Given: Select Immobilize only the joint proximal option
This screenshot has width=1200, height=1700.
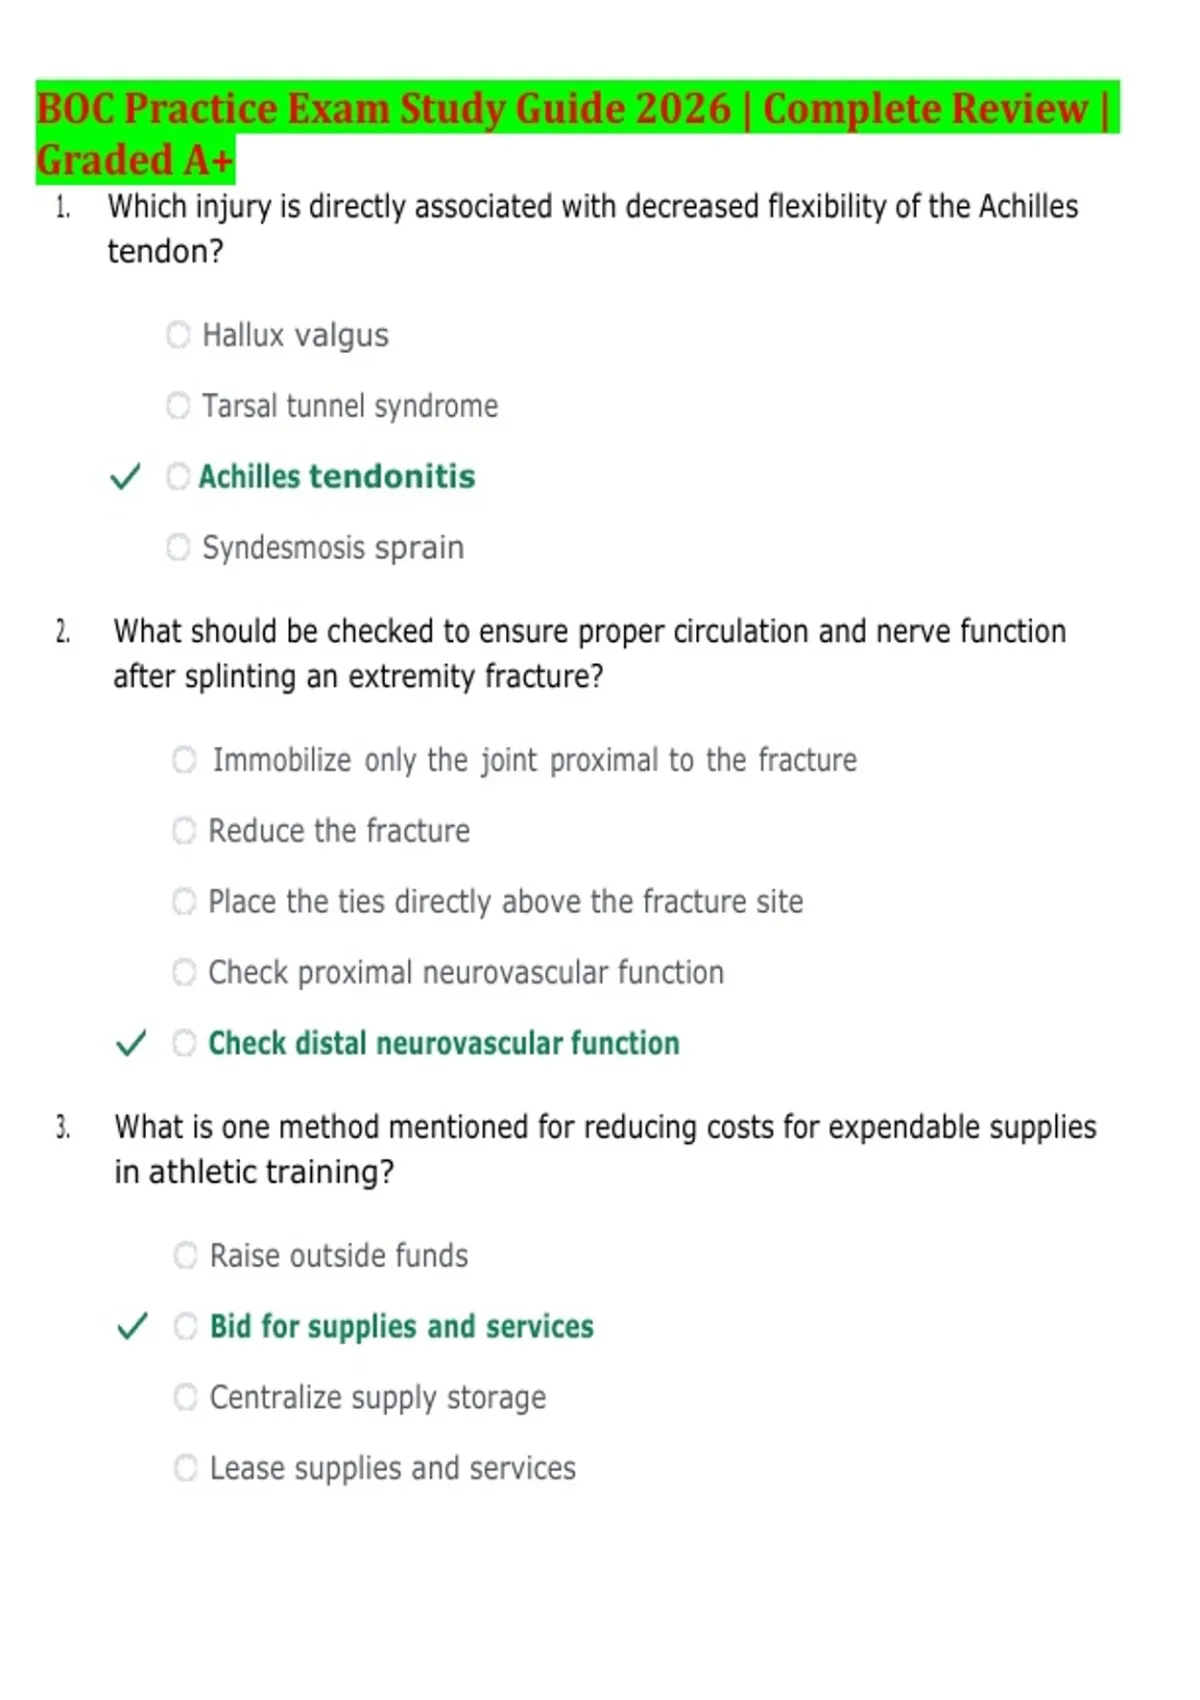Looking at the screenshot, I should coord(184,760).
